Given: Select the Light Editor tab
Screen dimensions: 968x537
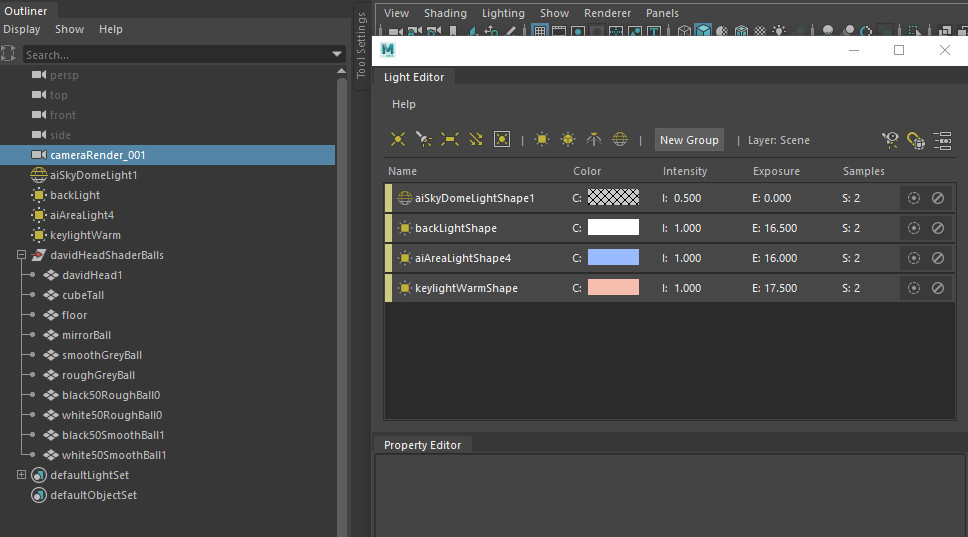Looking at the screenshot, I should 414,77.
